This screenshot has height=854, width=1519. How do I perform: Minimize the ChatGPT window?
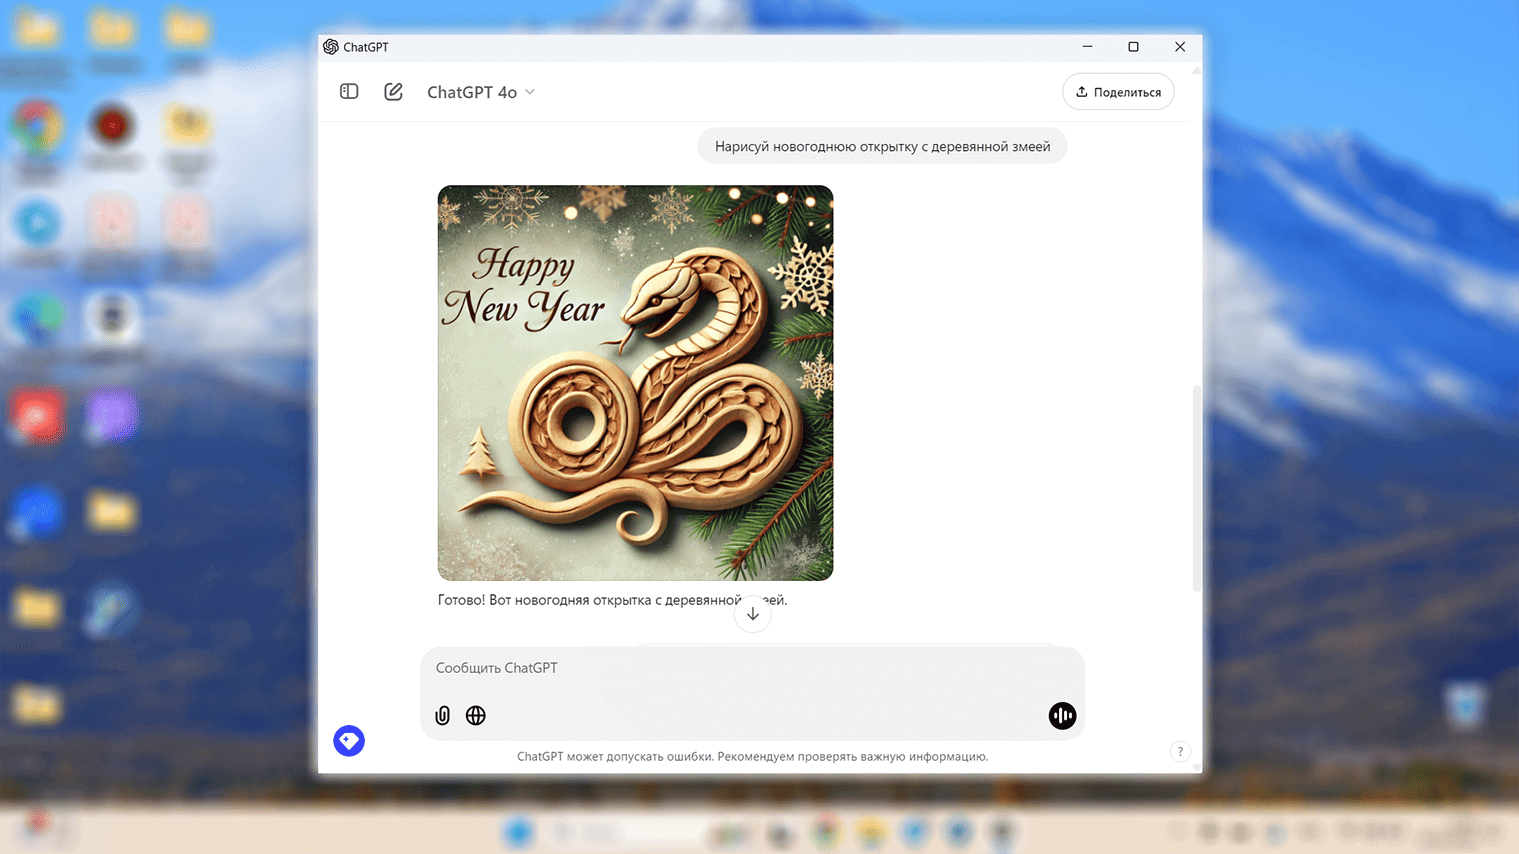(x=1087, y=47)
